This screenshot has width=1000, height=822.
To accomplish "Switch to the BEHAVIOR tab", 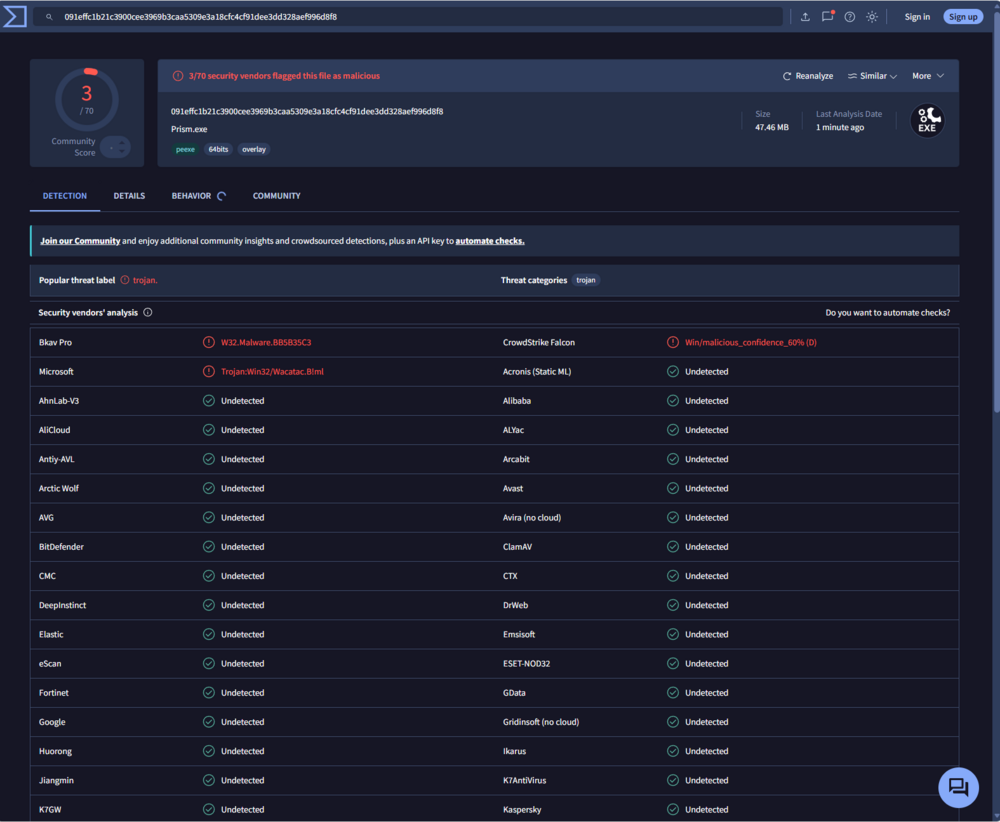I will coord(198,196).
